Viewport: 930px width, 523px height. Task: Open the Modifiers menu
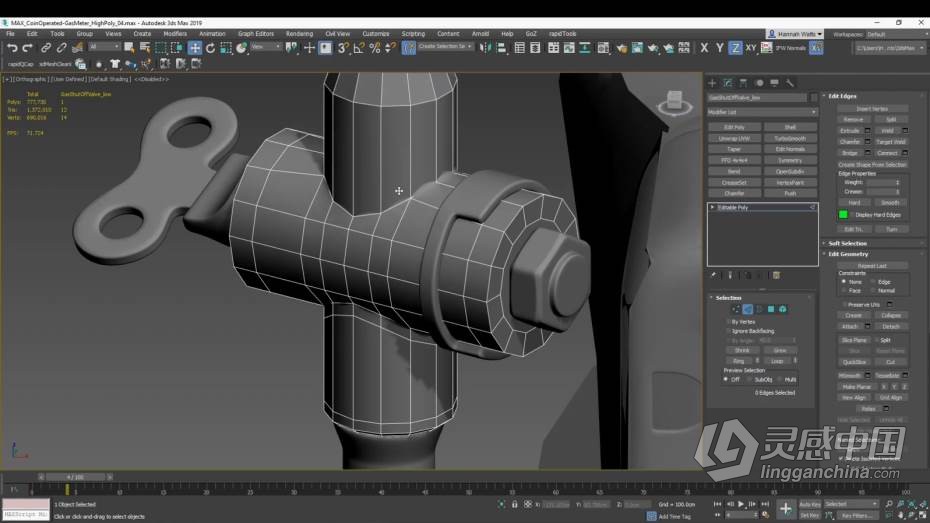tap(175, 34)
